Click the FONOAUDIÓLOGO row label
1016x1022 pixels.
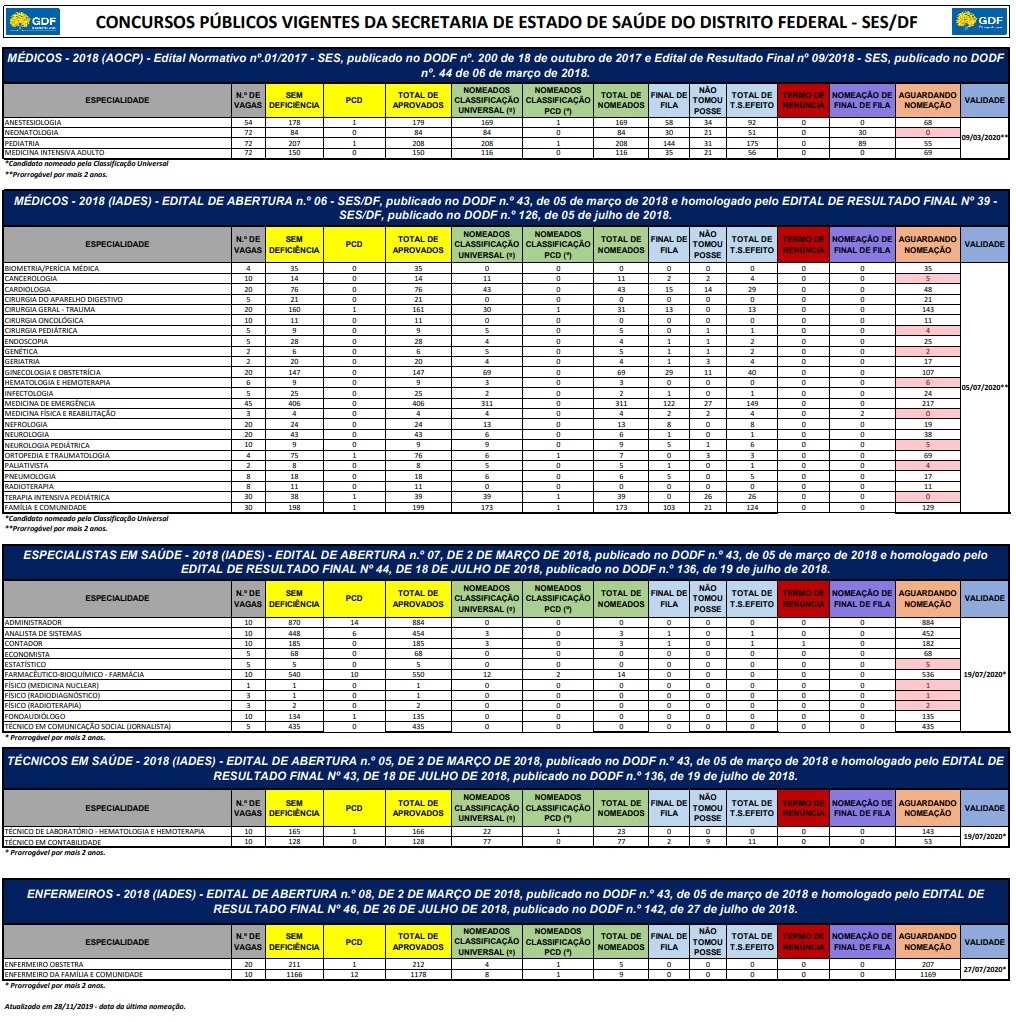coord(35,716)
